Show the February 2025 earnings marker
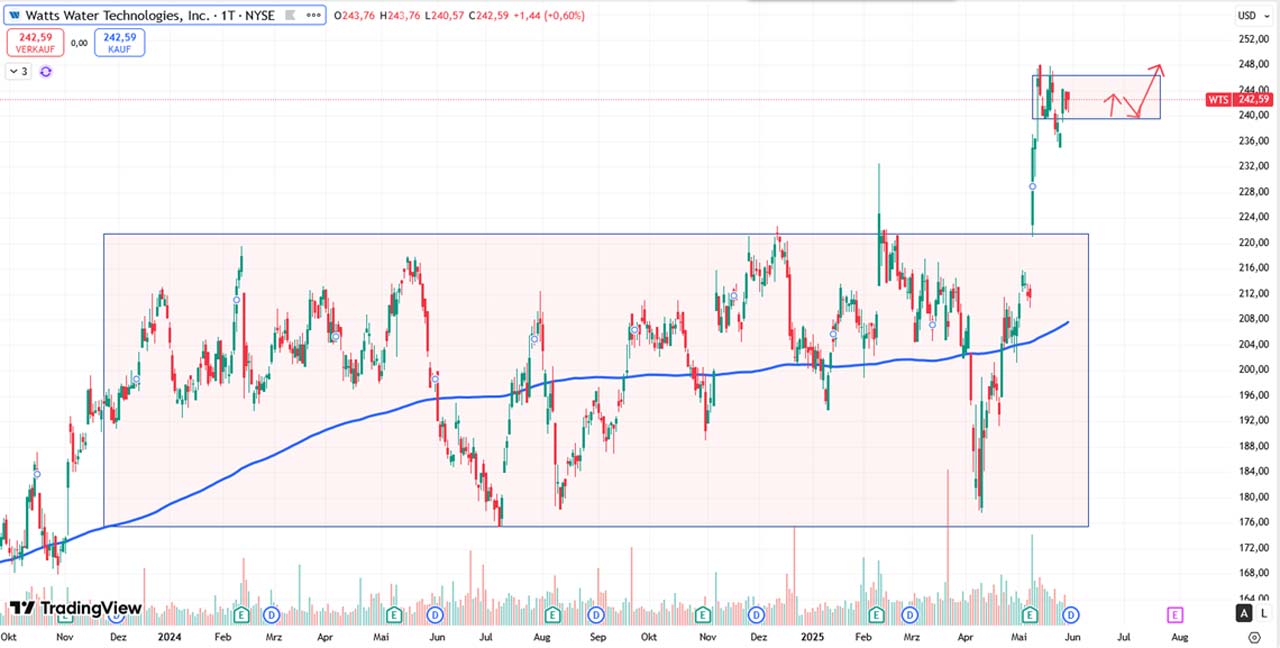The height and width of the screenshot is (648, 1280). click(x=877, y=613)
